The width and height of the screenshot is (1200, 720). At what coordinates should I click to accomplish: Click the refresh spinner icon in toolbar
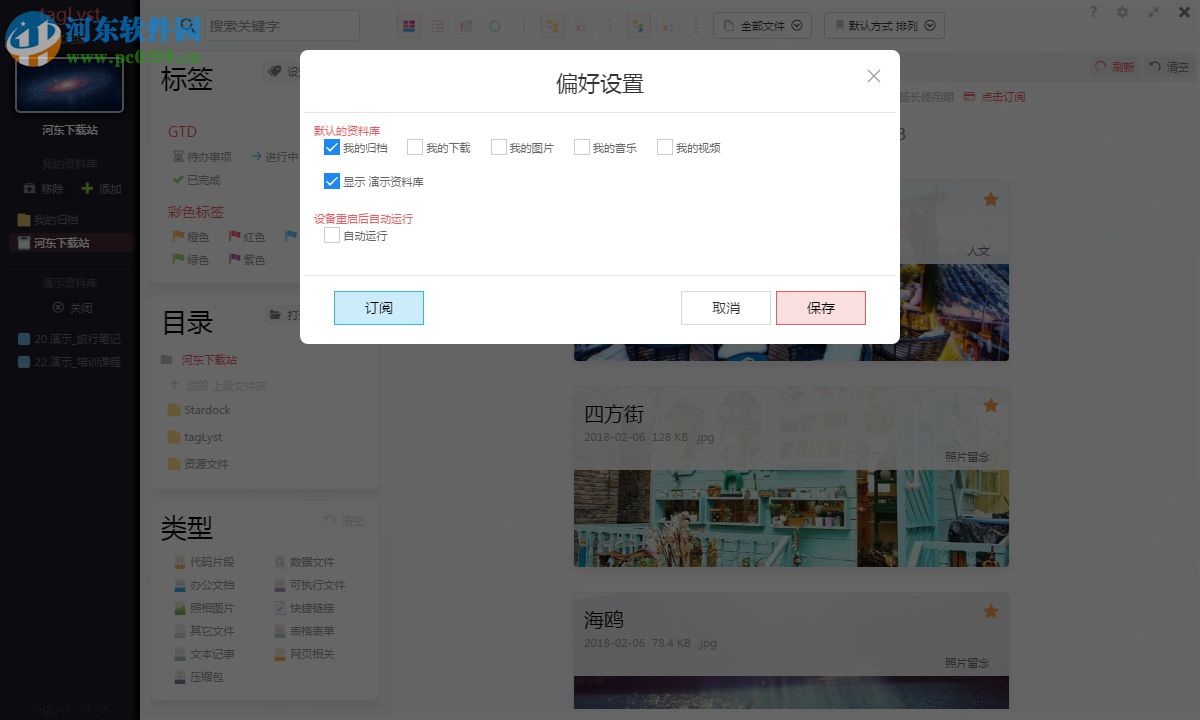click(x=494, y=25)
